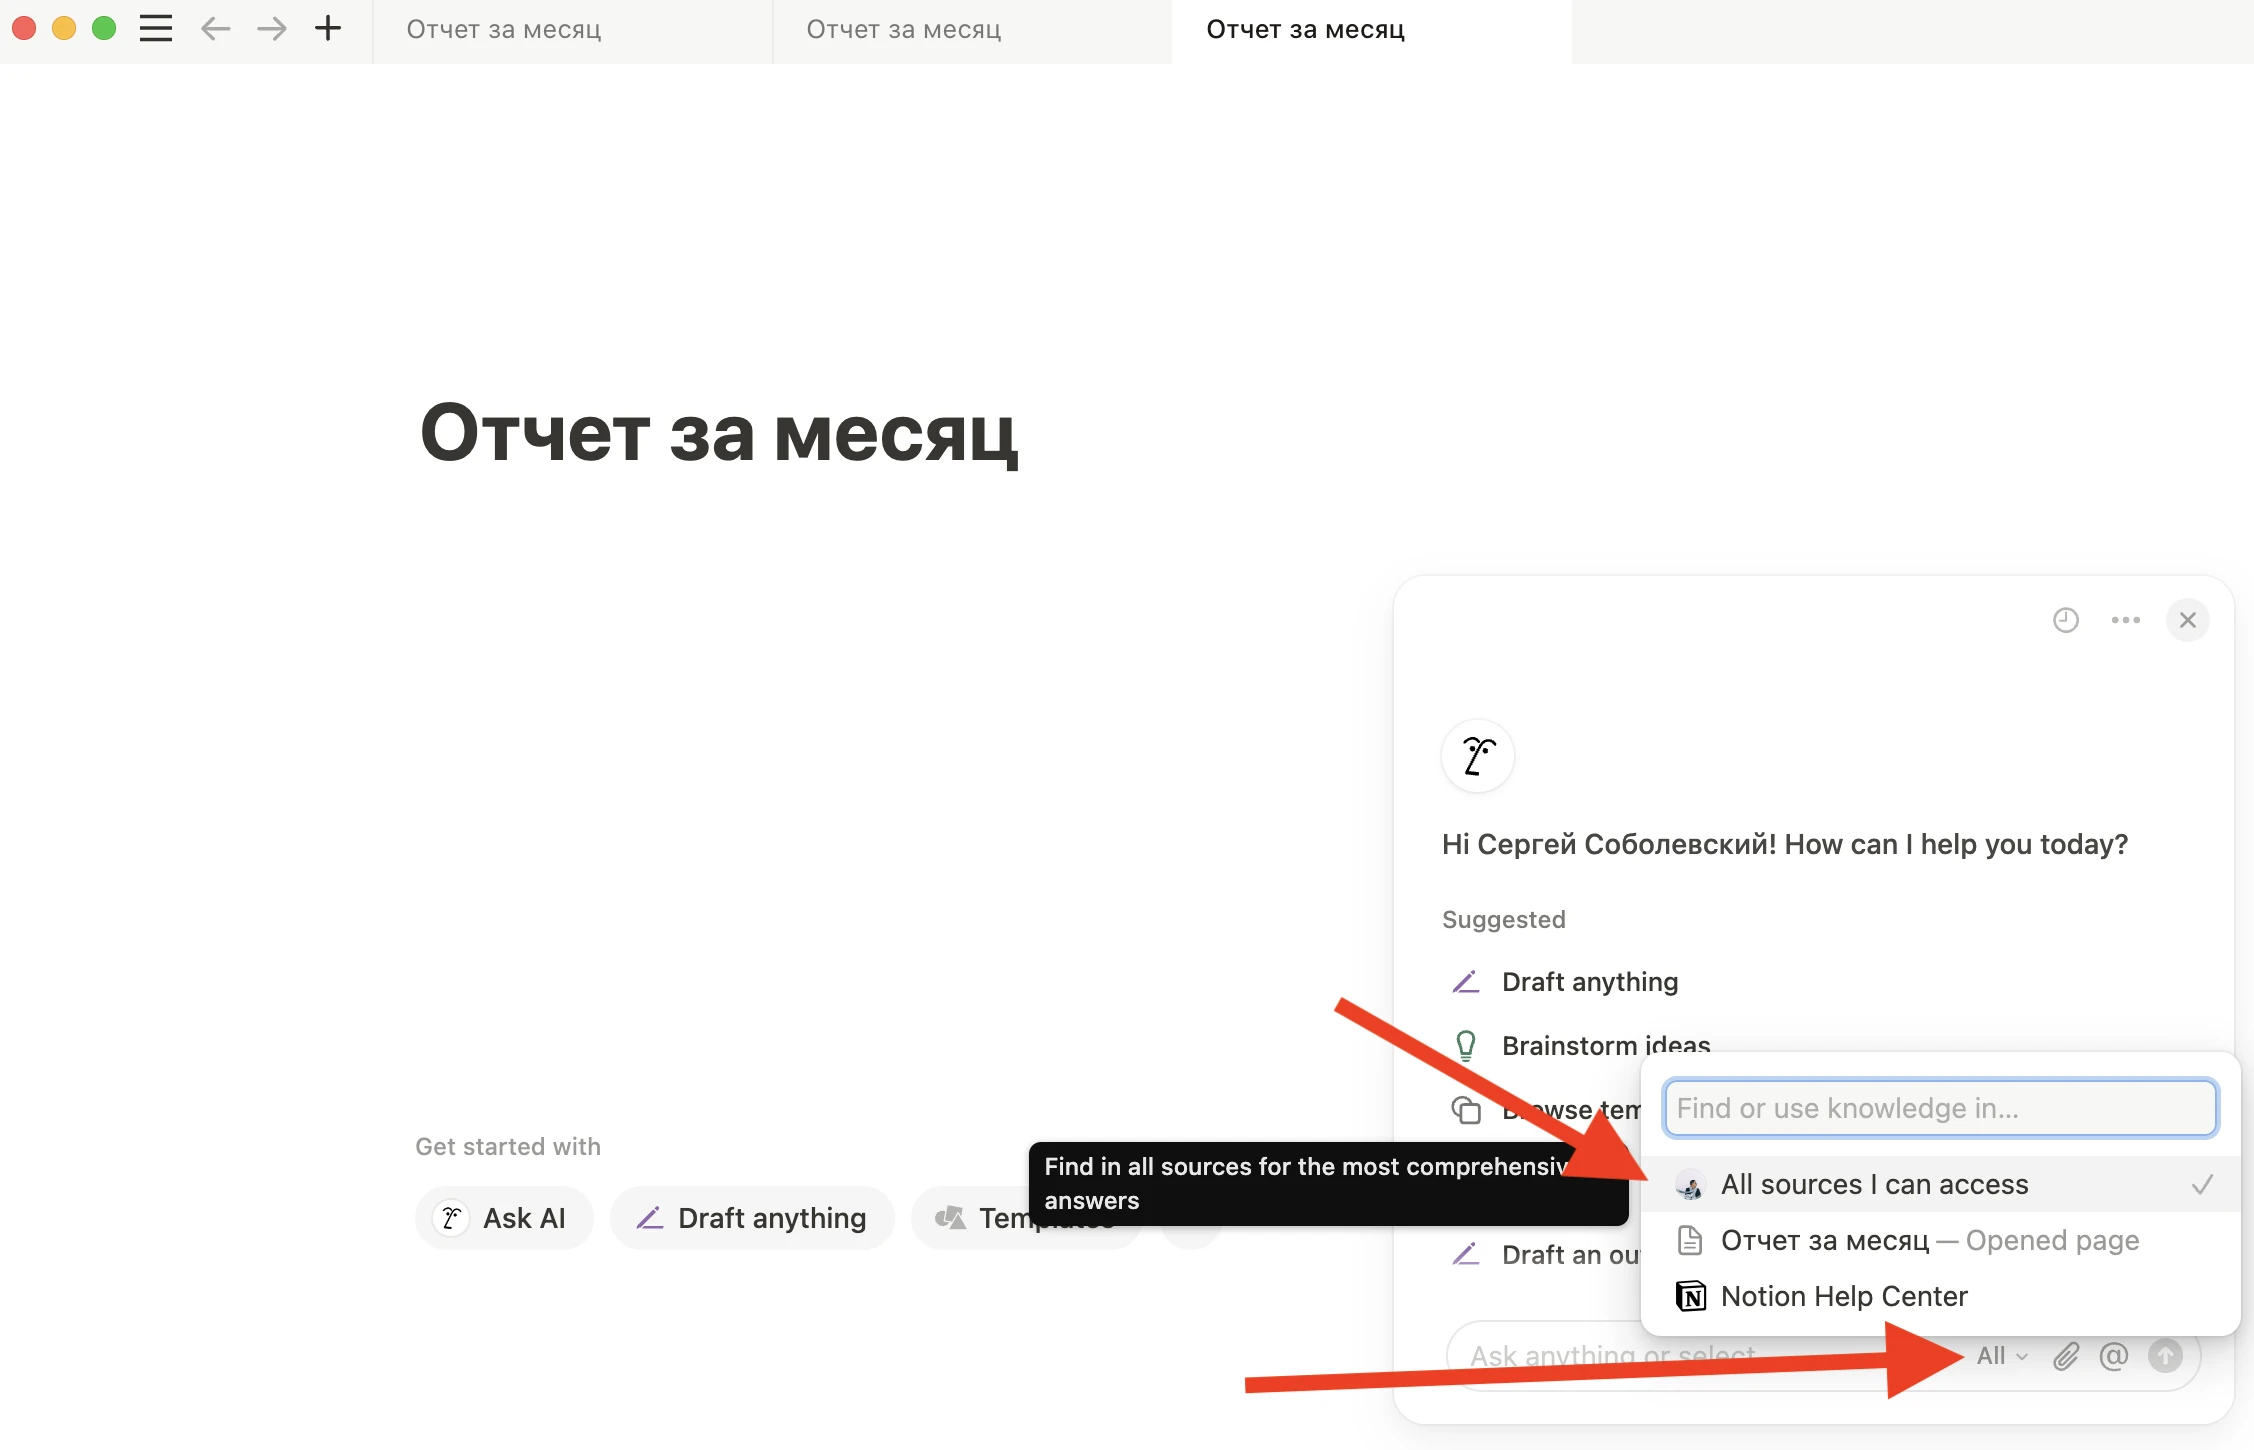The image size is (2254, 1450).
Task: Click the Templates chip icon
Action: 949,1218
